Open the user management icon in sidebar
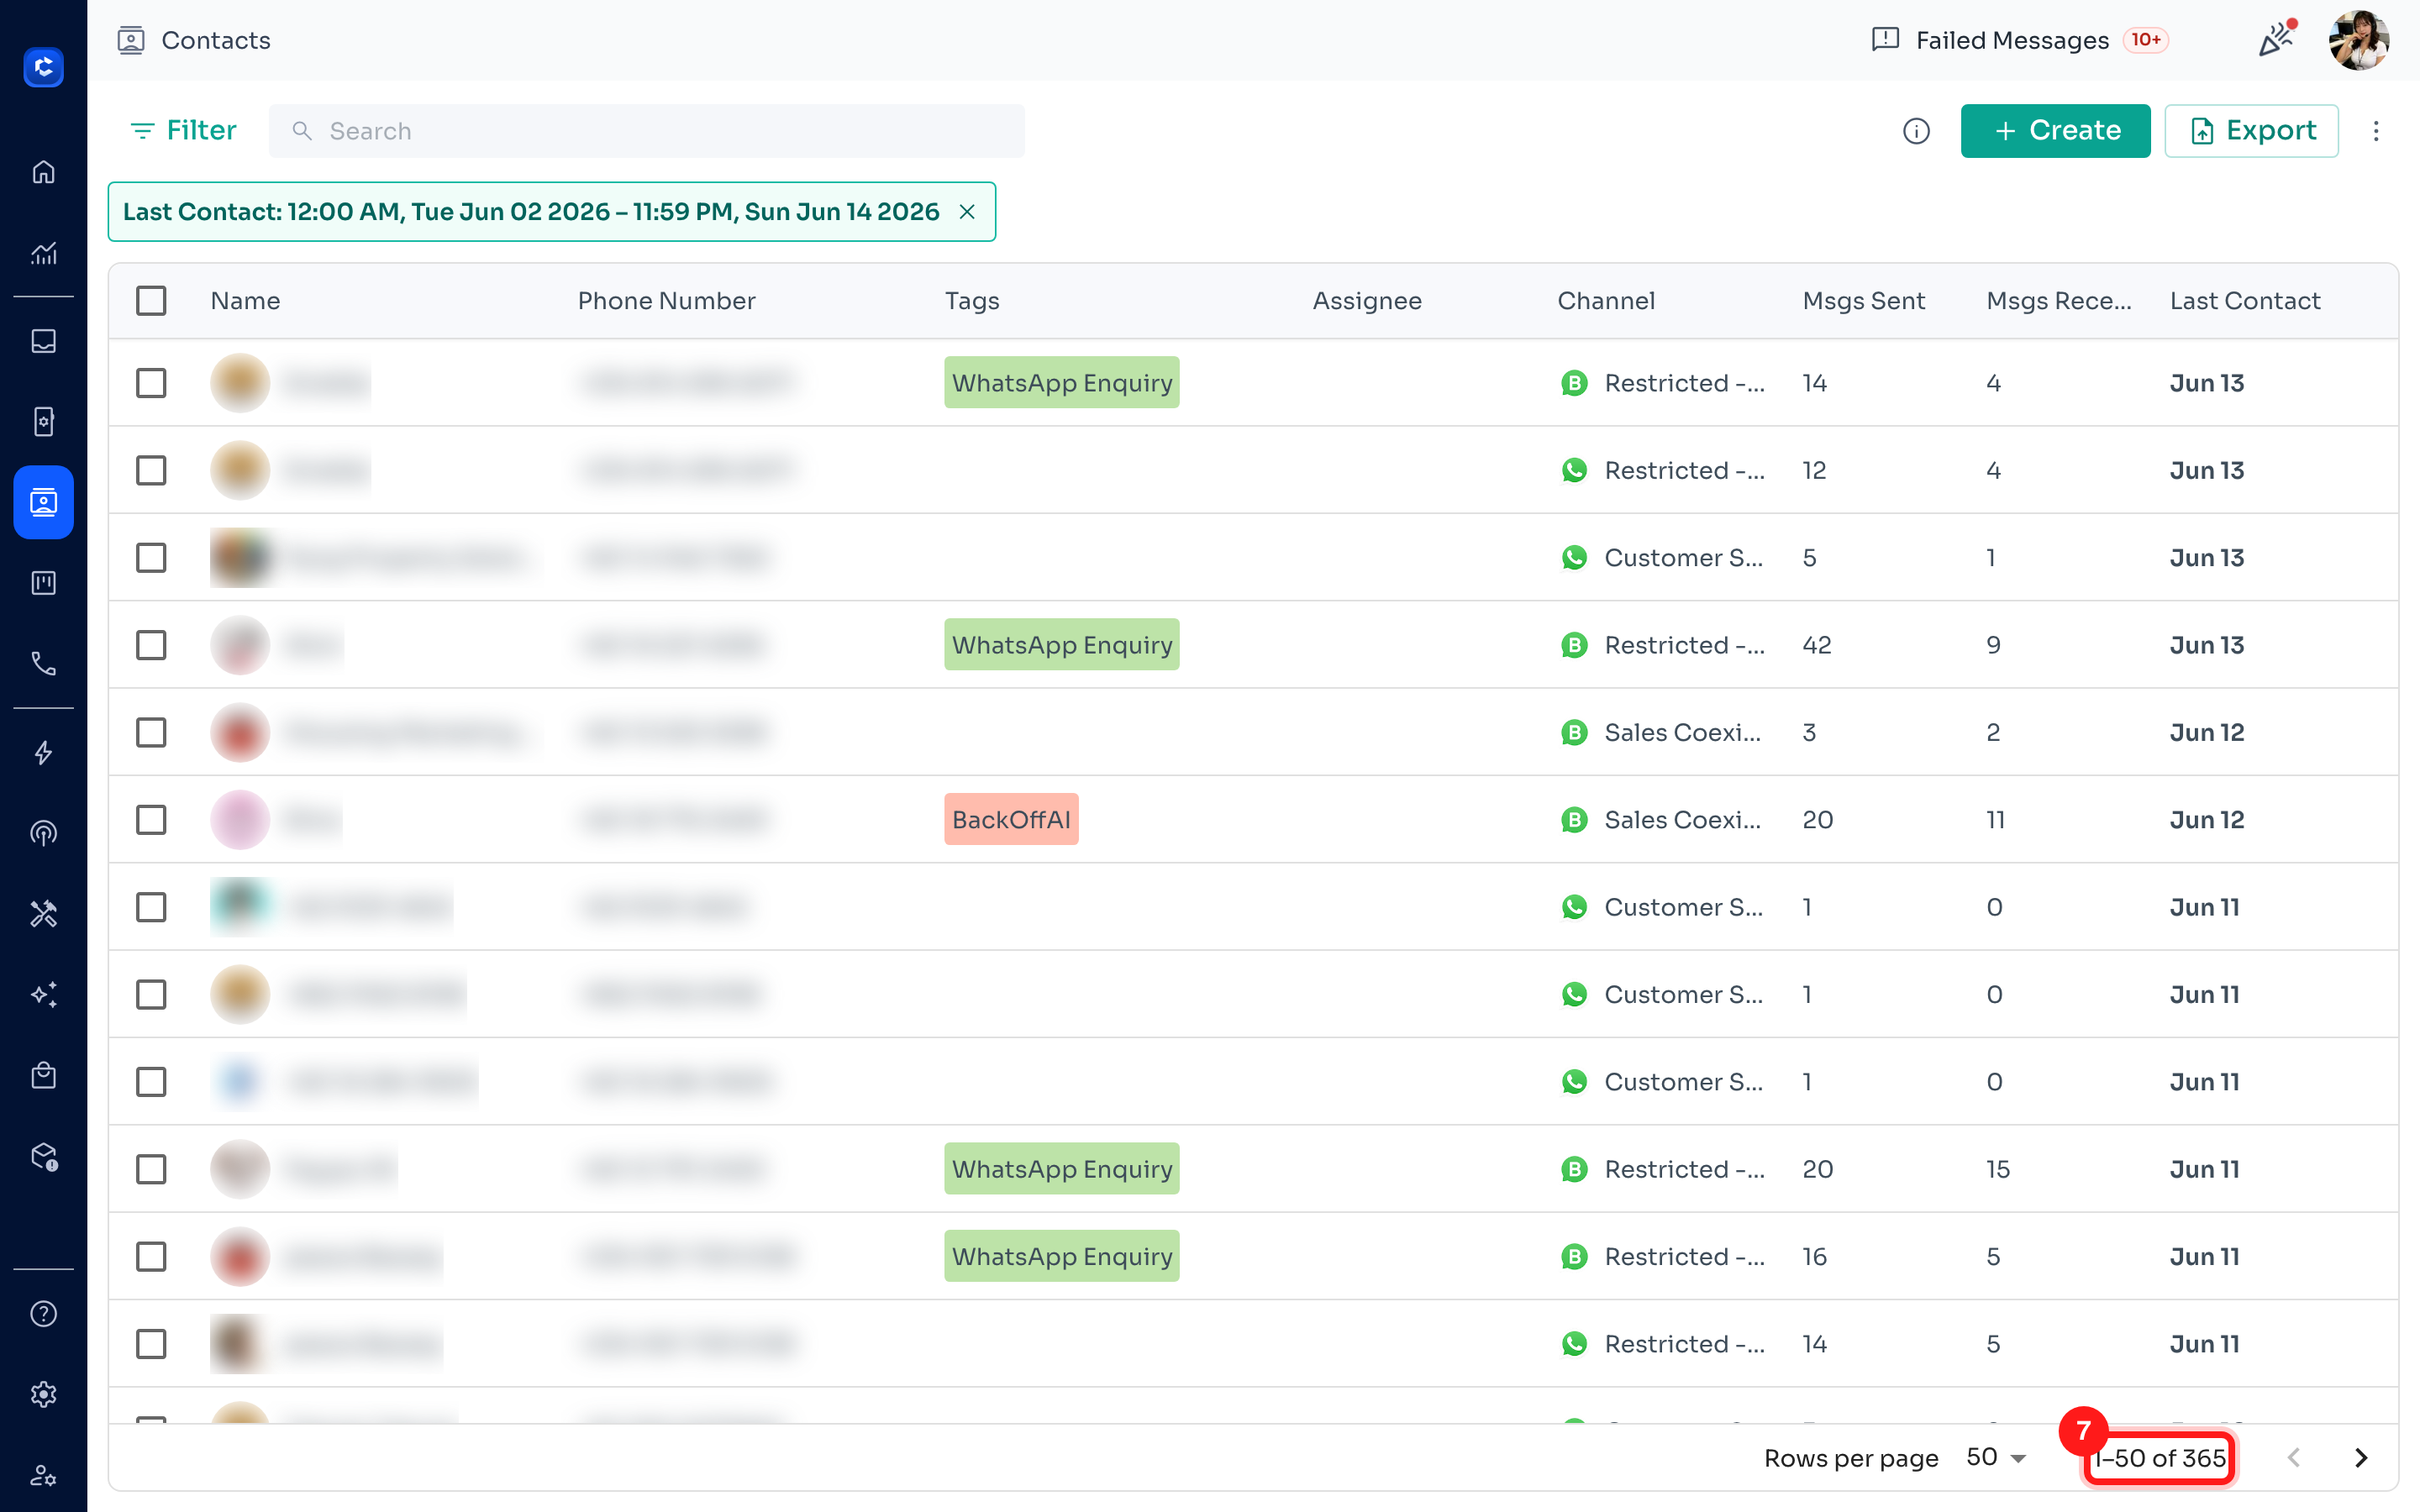This screenshot has height=1512, width=2420. point(43,1475)
